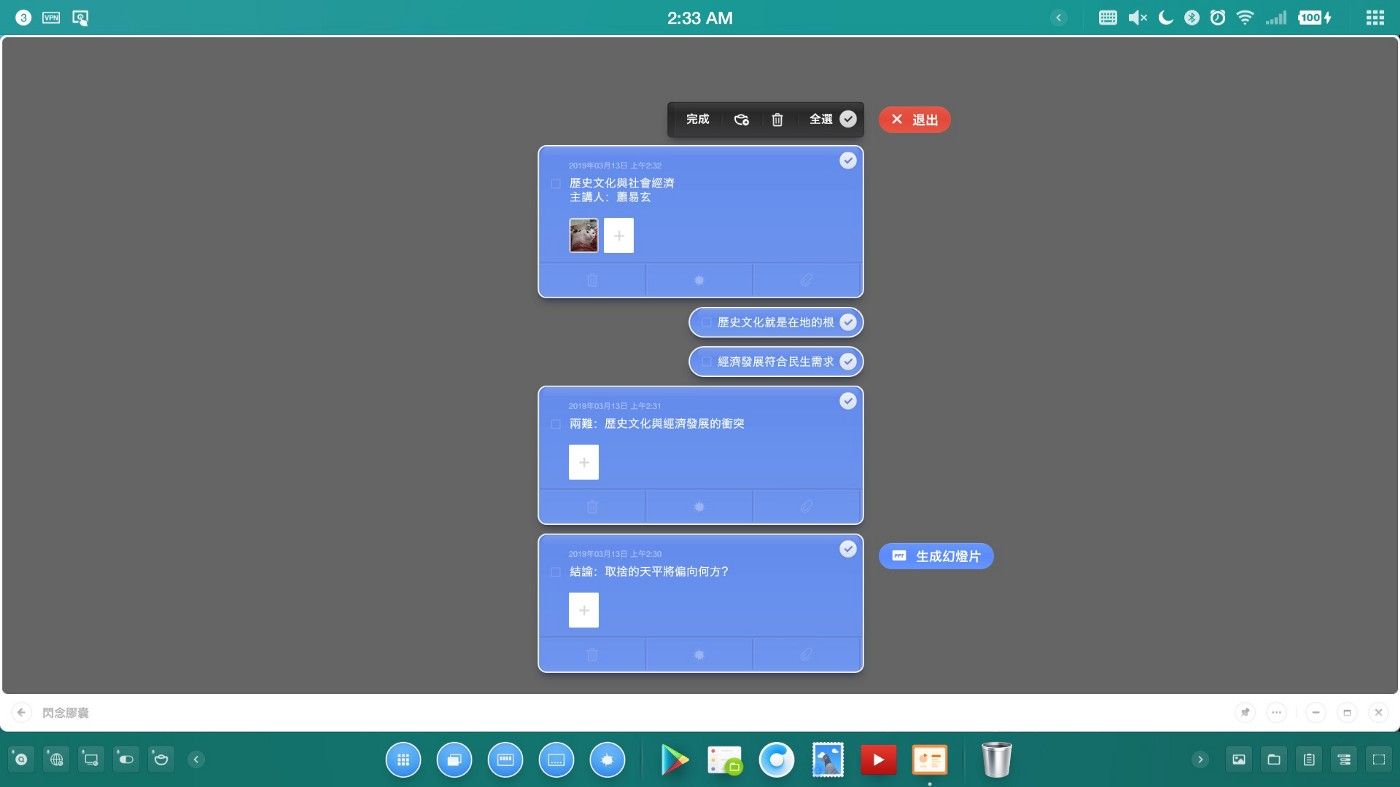Click the trash icon in the top toolbar
The width and height of the screenshot is (1400, 787).
click(x=777, y=120)
